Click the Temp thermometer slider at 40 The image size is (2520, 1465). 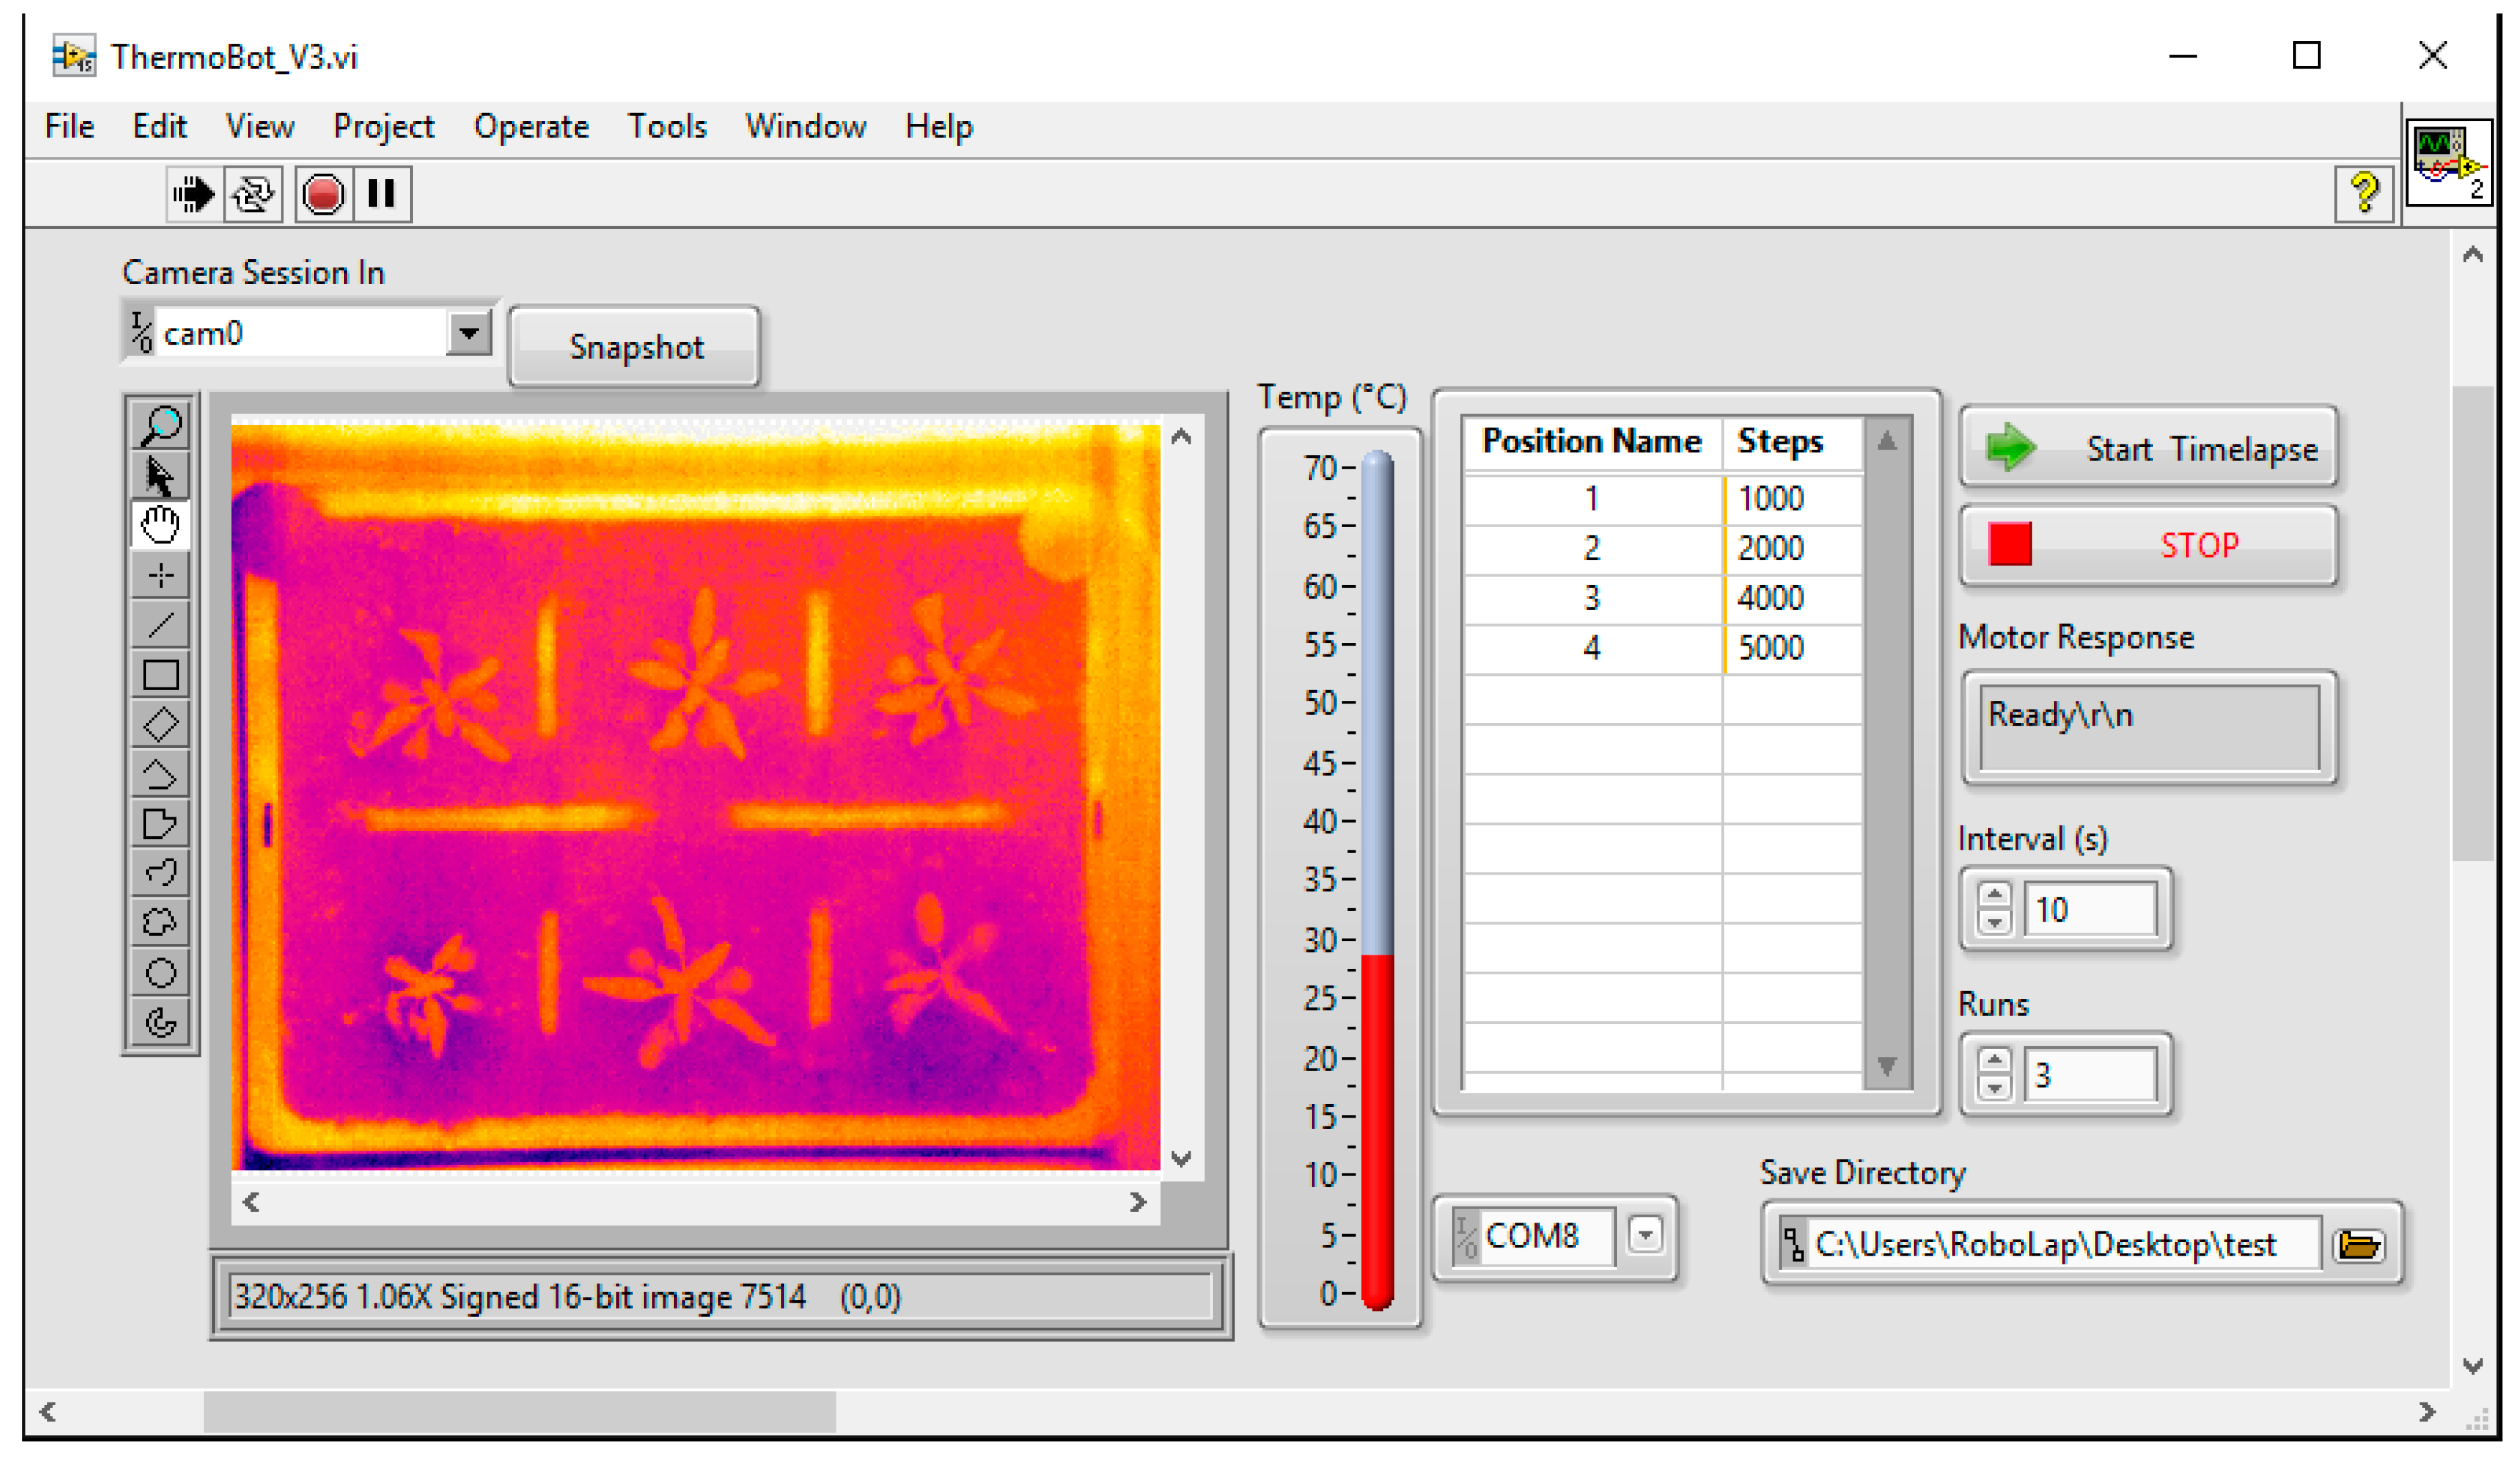[1377, 822]
